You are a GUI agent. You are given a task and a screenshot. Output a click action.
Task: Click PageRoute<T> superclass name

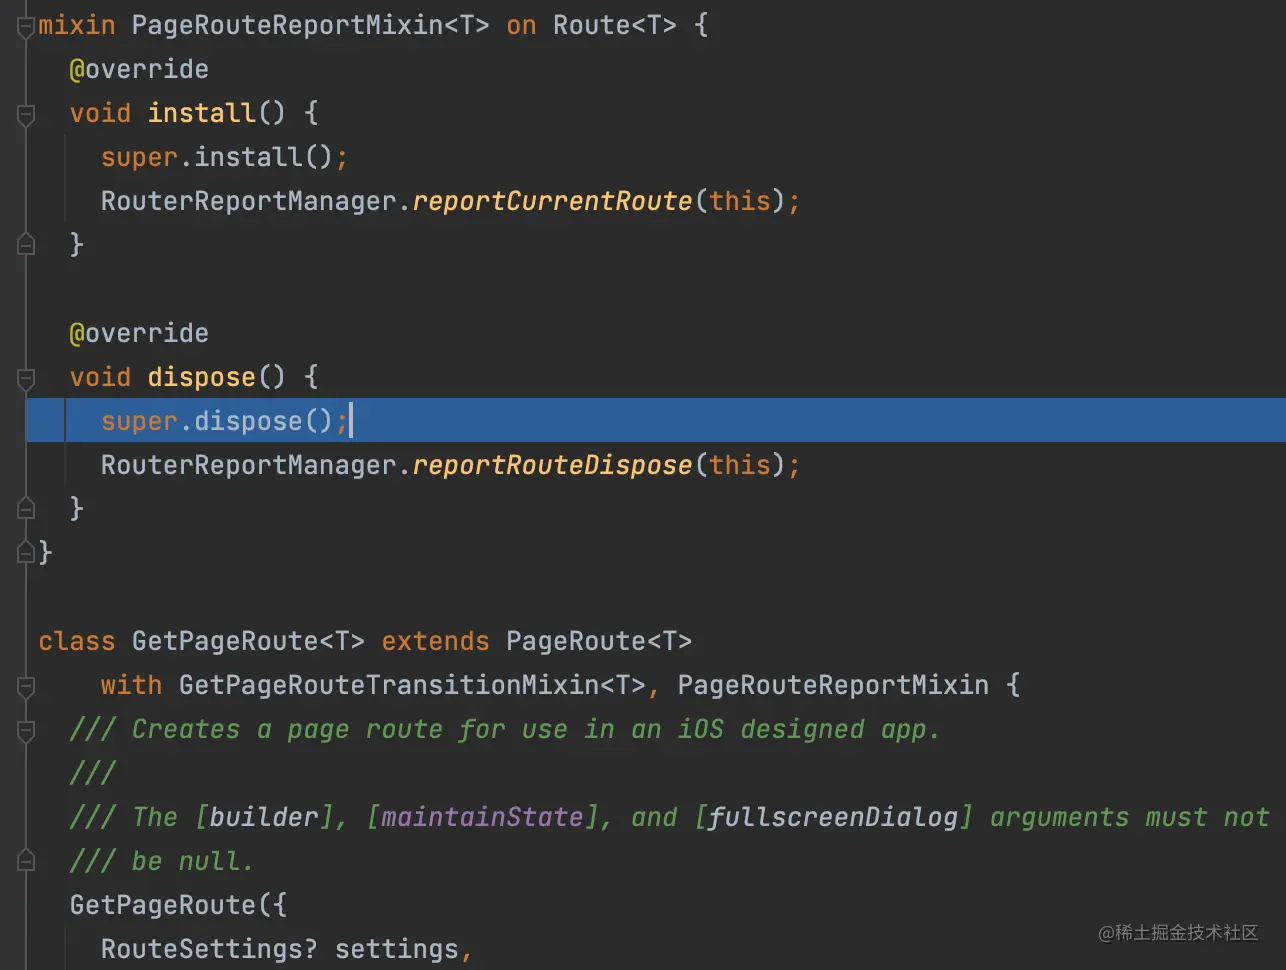(x=599, y=641)
